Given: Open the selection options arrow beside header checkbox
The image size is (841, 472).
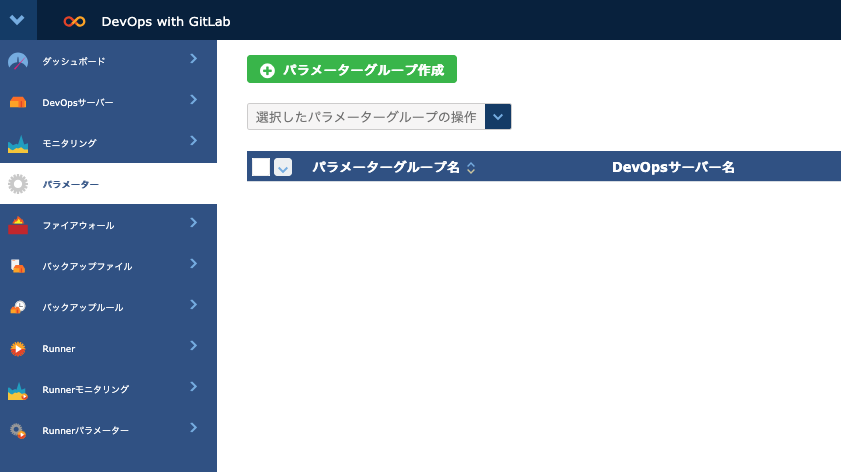Looking at the screenshot, I should tap(283, 167).
